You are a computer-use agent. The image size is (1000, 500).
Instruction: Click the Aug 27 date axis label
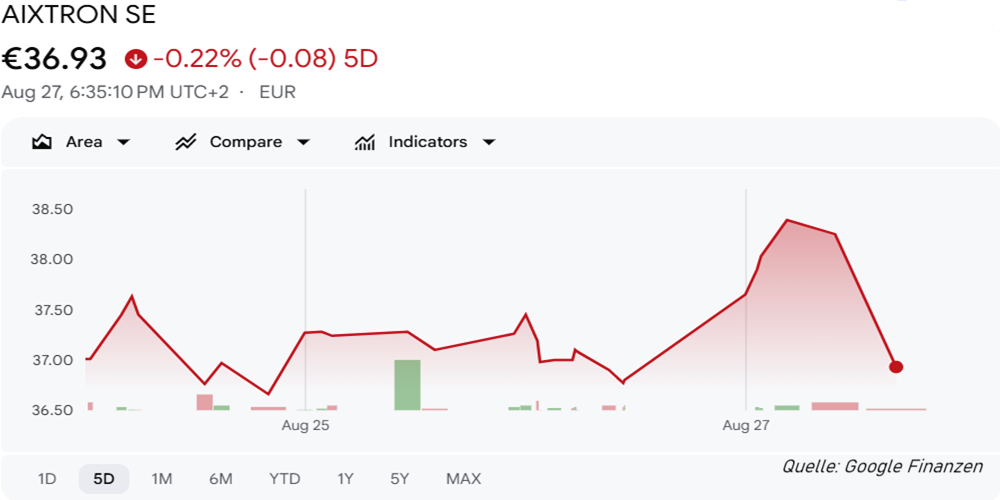click(746, 425)
